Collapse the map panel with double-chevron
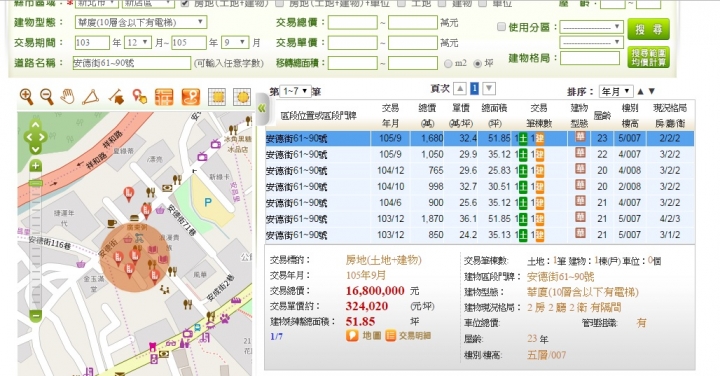The width and height of the screenshot is (720, 376). [x=262, y=108]
